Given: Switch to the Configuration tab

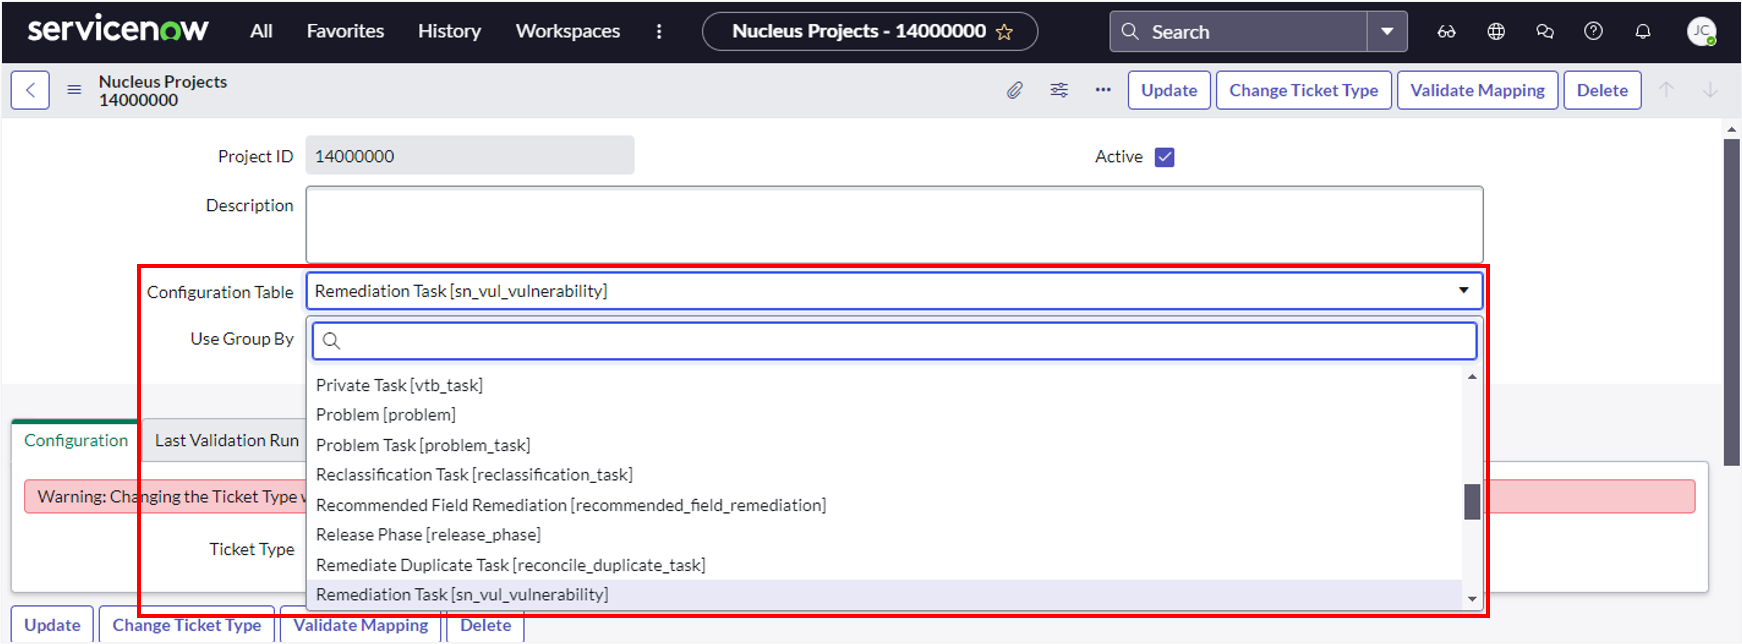Looking at the screenshot, I should pos(76,440).
